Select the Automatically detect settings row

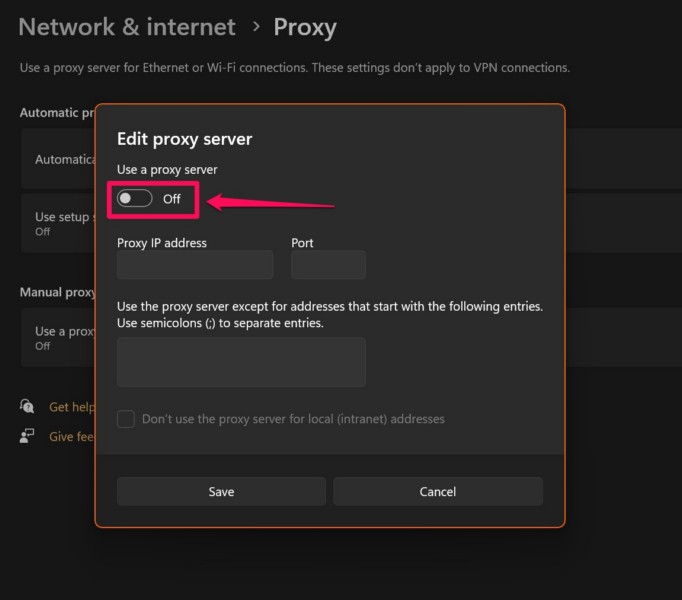click(60, 159)
